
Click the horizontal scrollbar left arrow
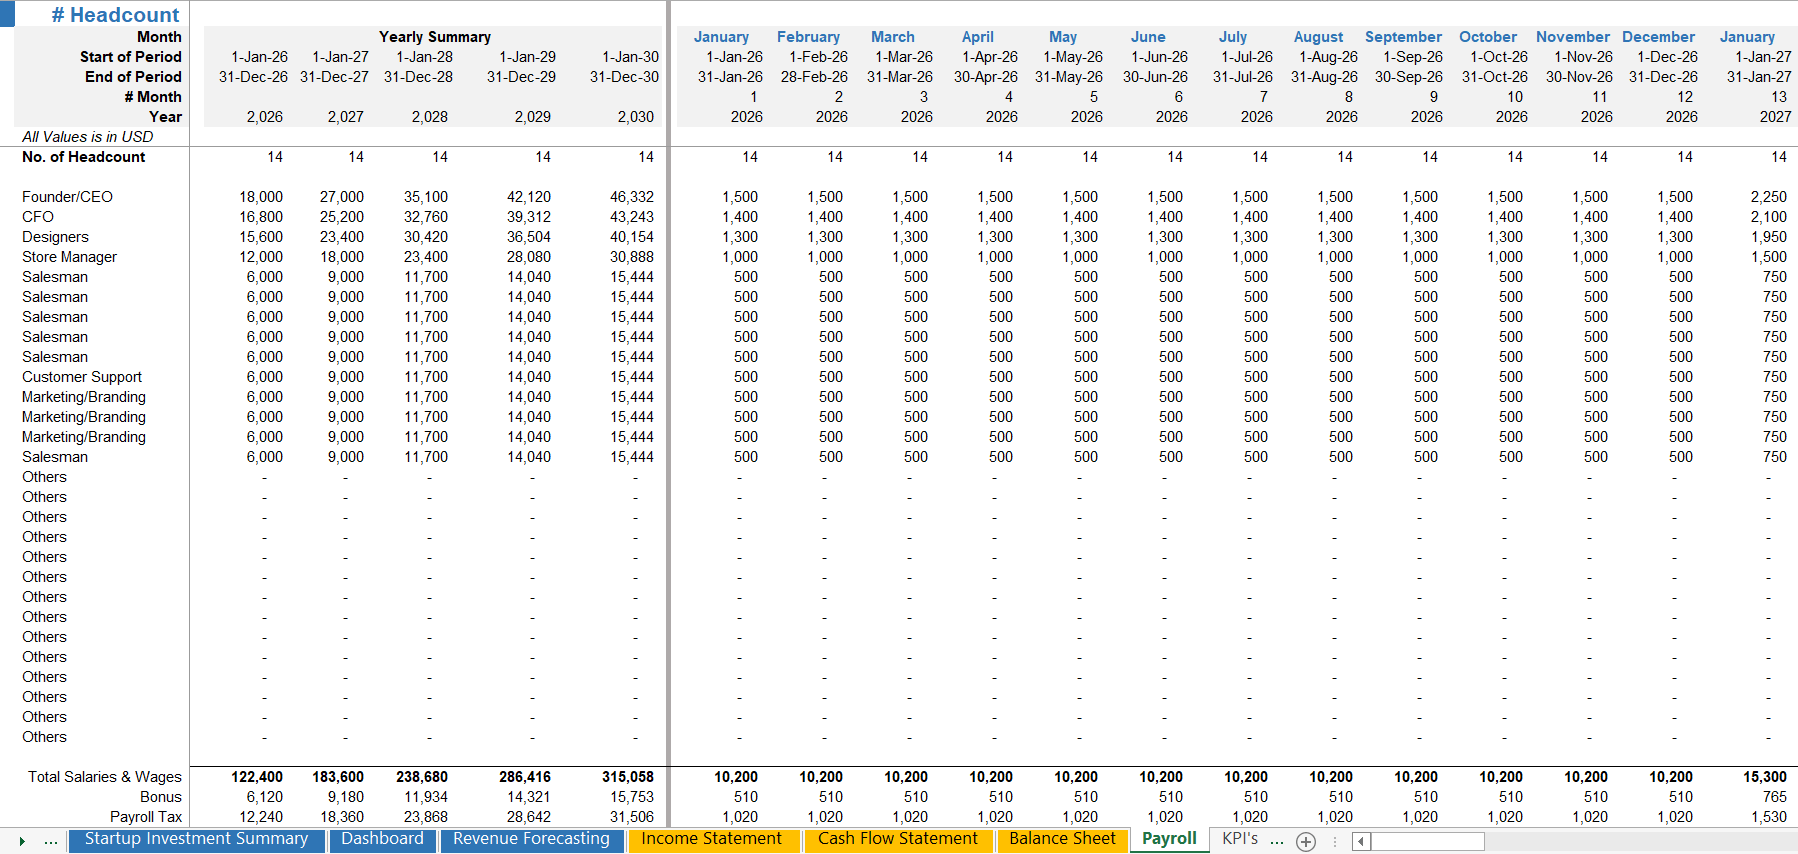1361,842
